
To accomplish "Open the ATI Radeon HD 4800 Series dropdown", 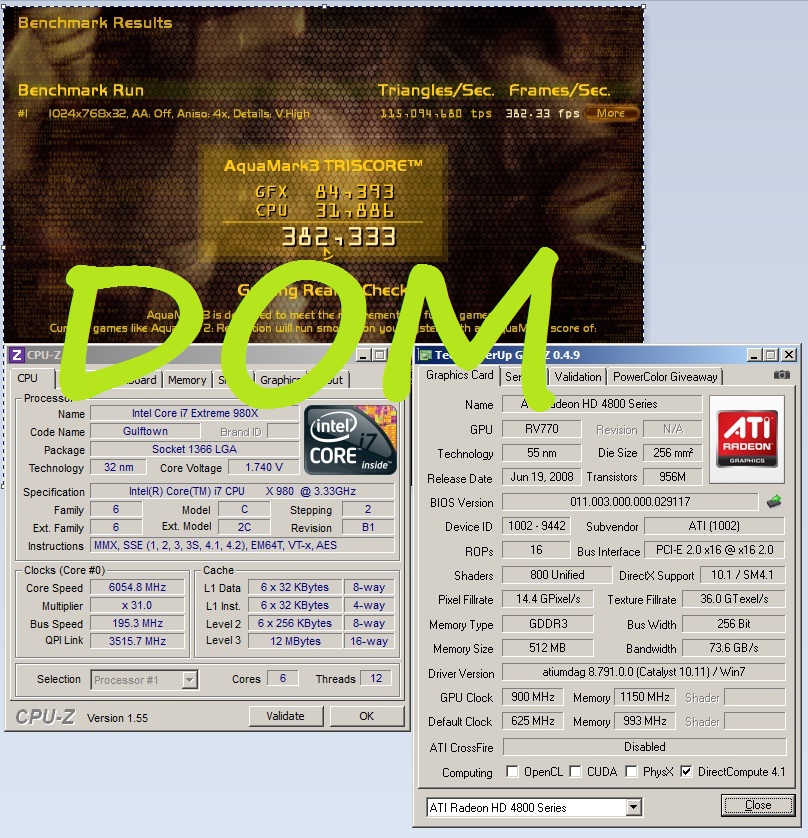I will [633, 807].
